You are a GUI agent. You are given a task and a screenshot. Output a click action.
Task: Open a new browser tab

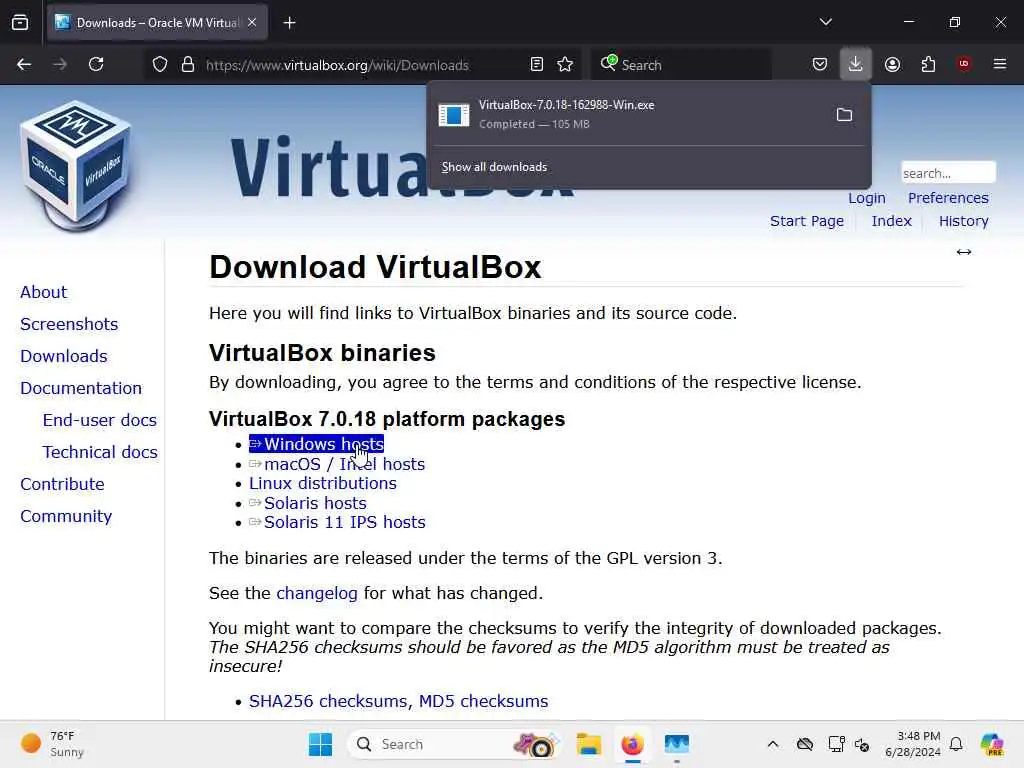289,23
